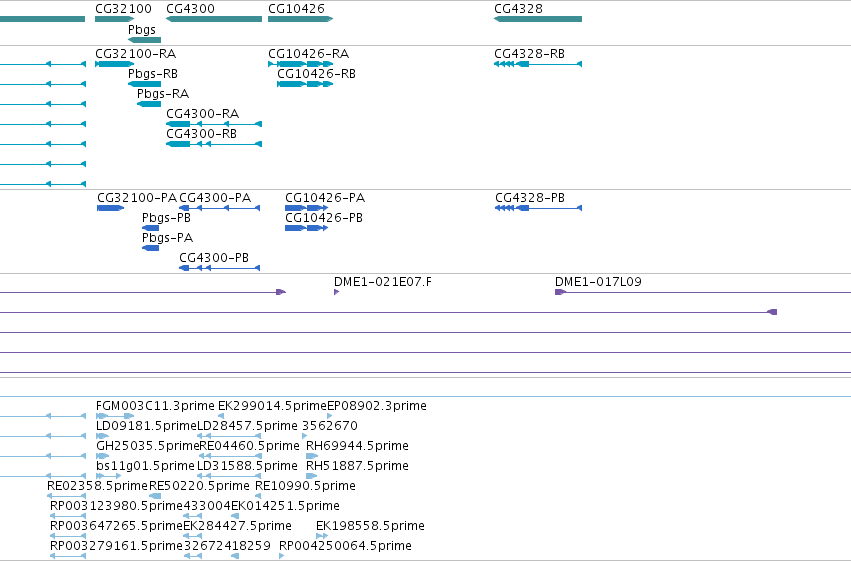The image size is (851, 561).
Task: Select transcript CG10426-RB
Action: [304, 84]
